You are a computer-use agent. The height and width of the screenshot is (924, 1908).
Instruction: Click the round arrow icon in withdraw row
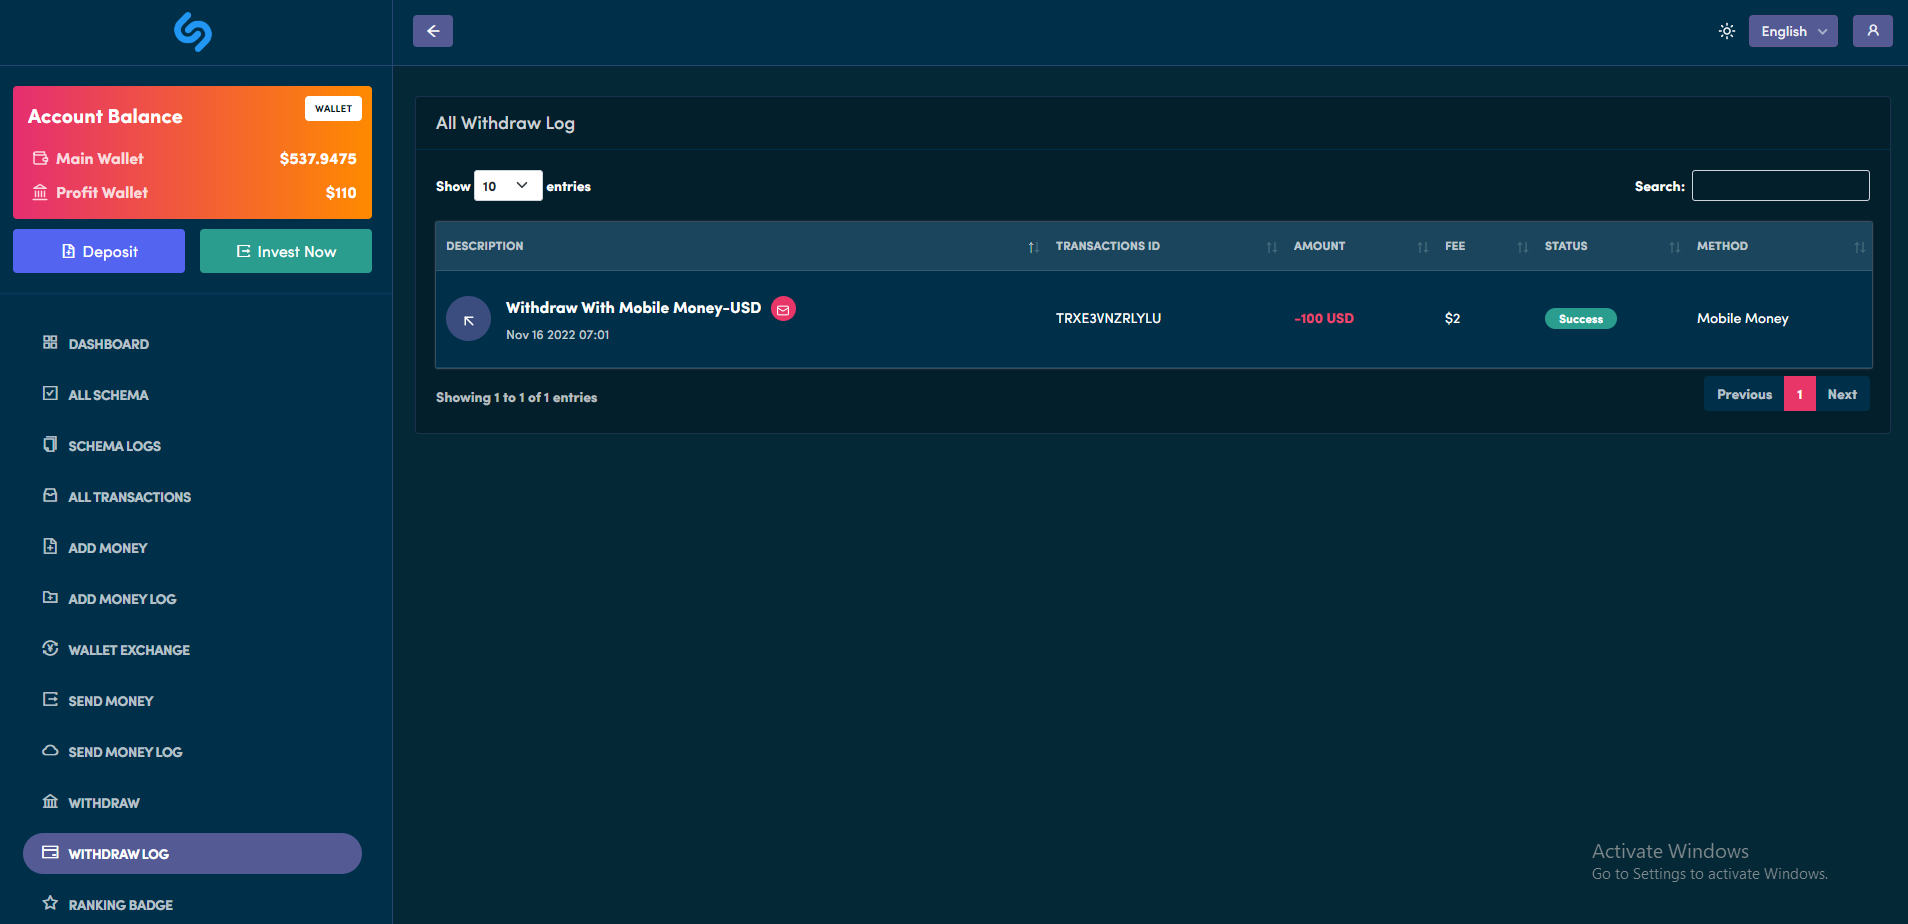click(468, 319)
